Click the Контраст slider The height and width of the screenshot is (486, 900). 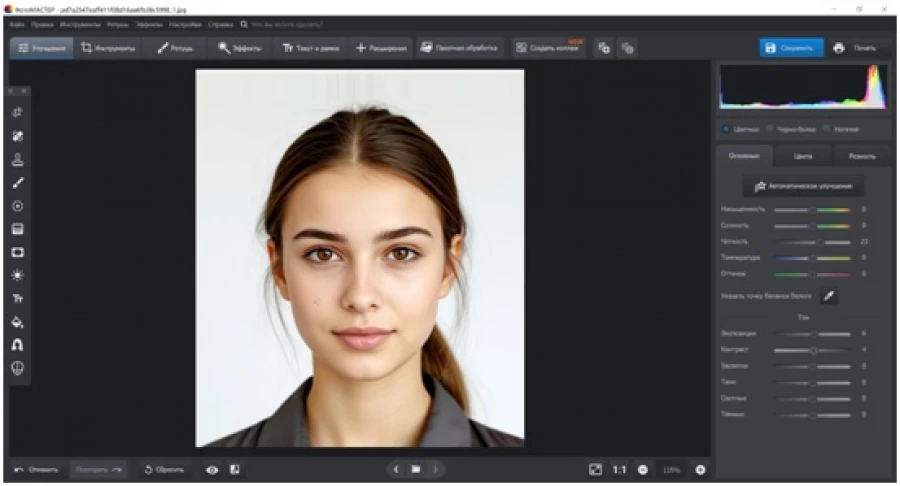pyautogui.click(x=812, y=350)
